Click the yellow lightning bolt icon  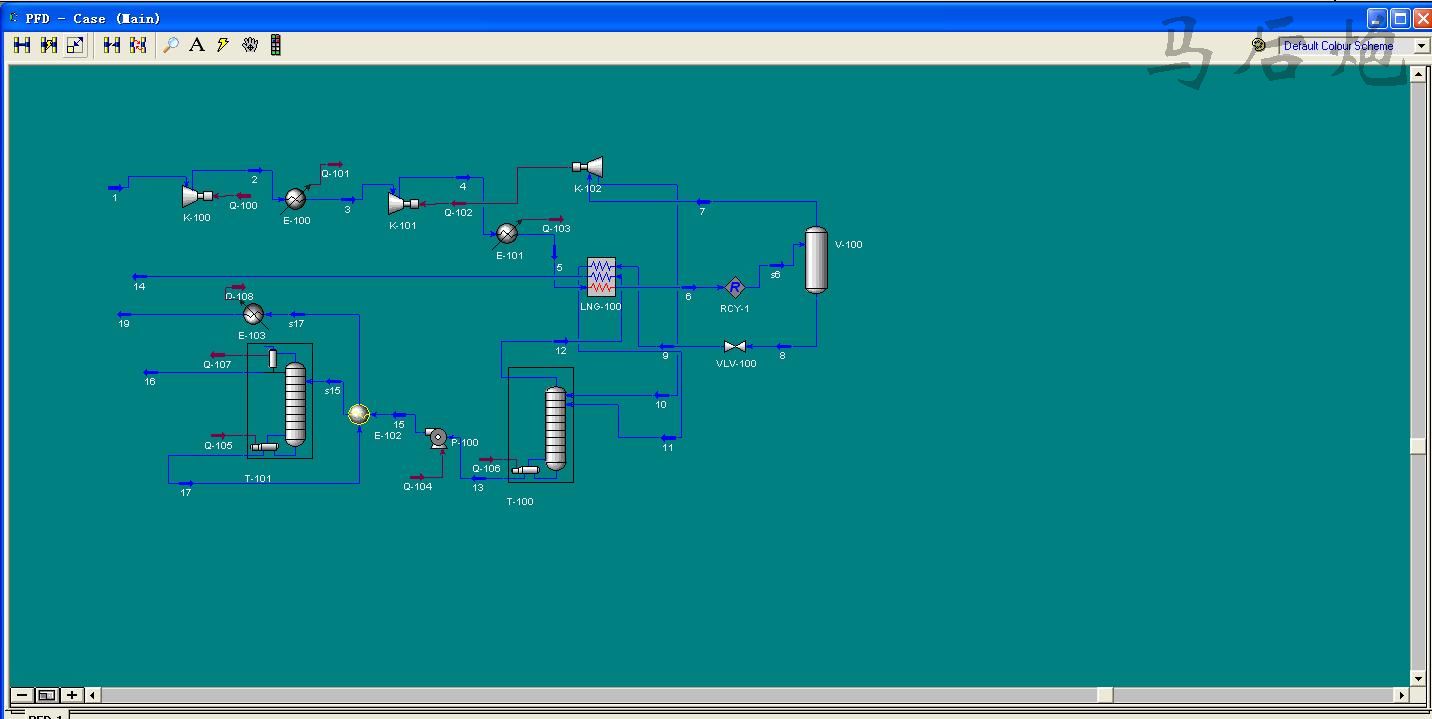click(x=223, y=45)
